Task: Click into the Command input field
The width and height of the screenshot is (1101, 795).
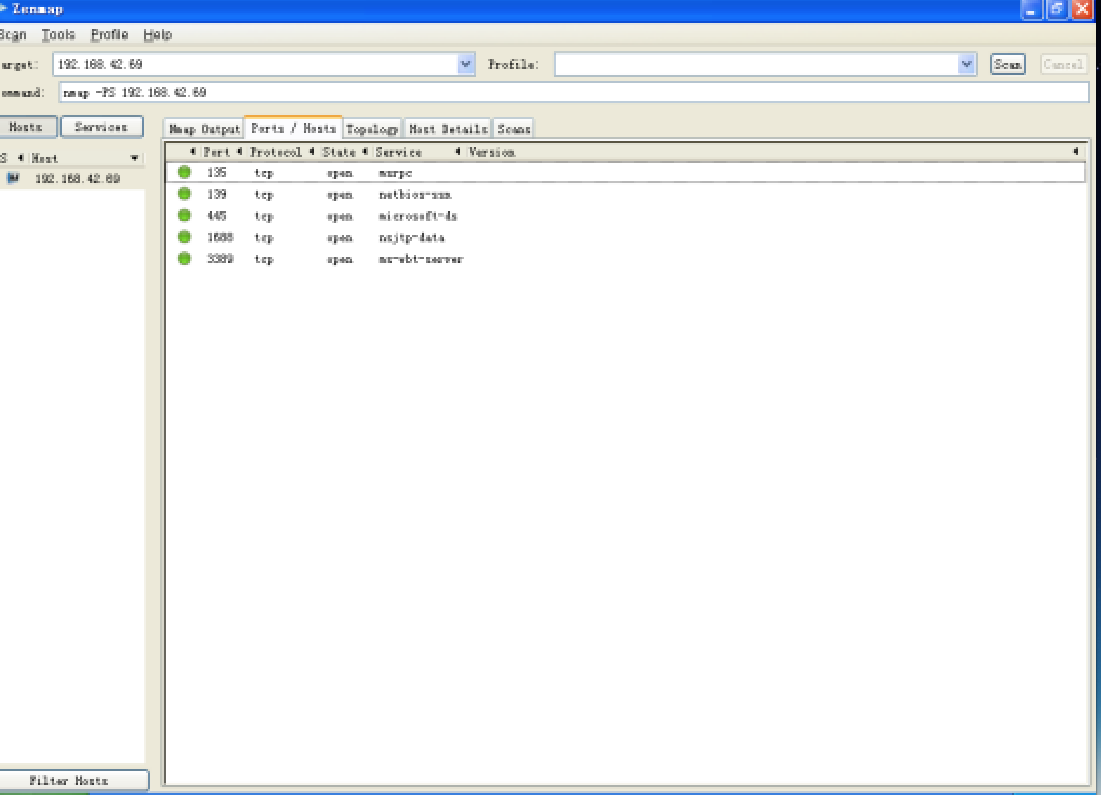Action: [x=574, y=92]
